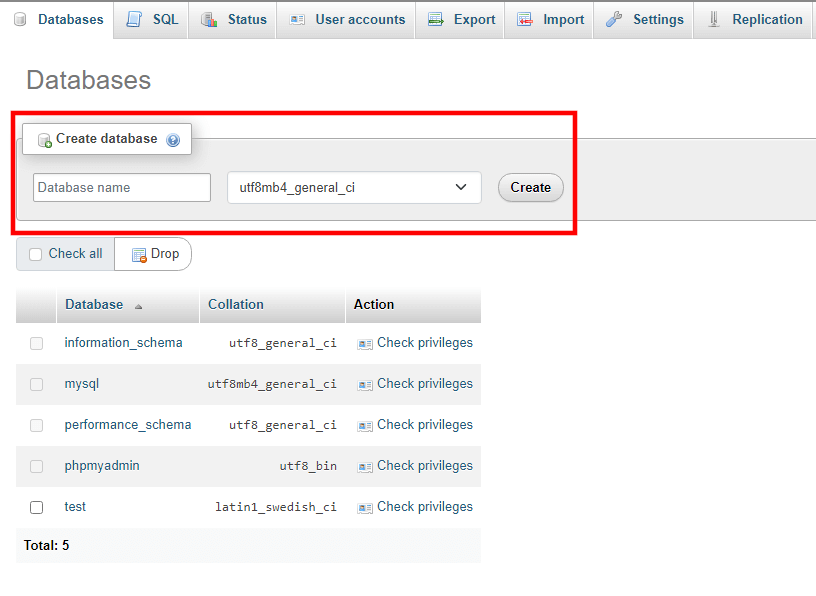
Task: Click the Databases page heading
Action: (88, 80)
